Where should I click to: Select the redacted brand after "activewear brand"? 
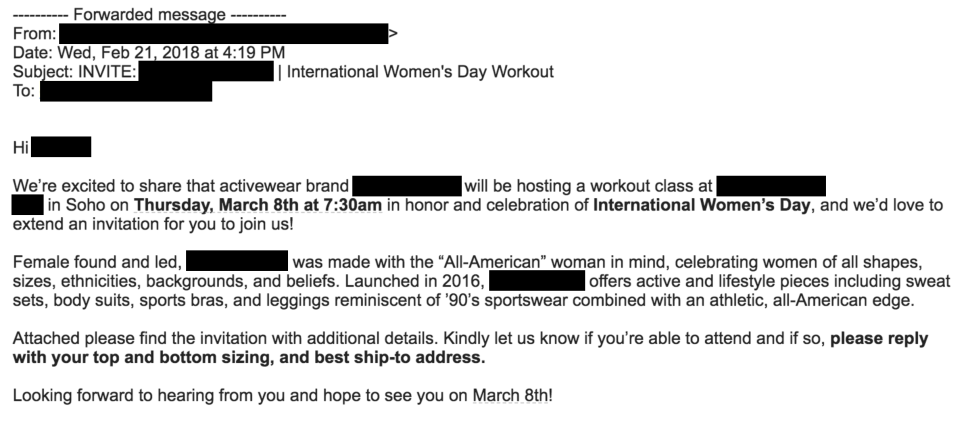407,186
